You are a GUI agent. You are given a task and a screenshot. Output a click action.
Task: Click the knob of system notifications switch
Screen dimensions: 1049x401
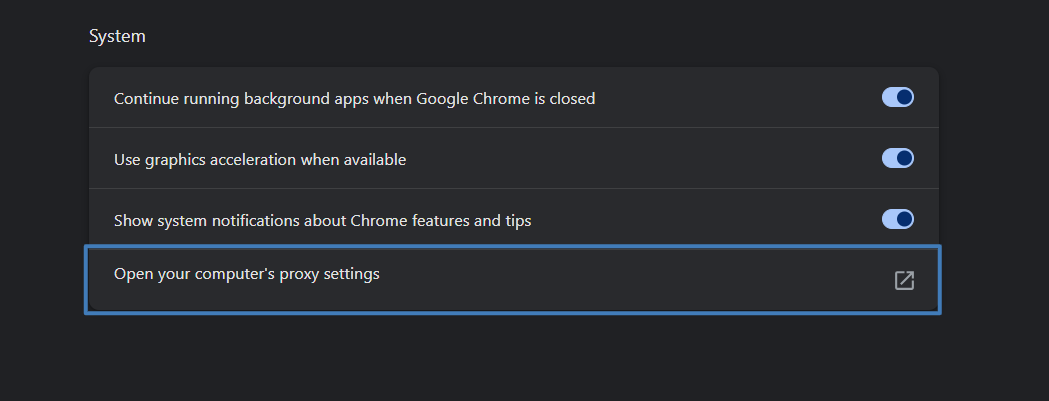[x=904, y=219]
